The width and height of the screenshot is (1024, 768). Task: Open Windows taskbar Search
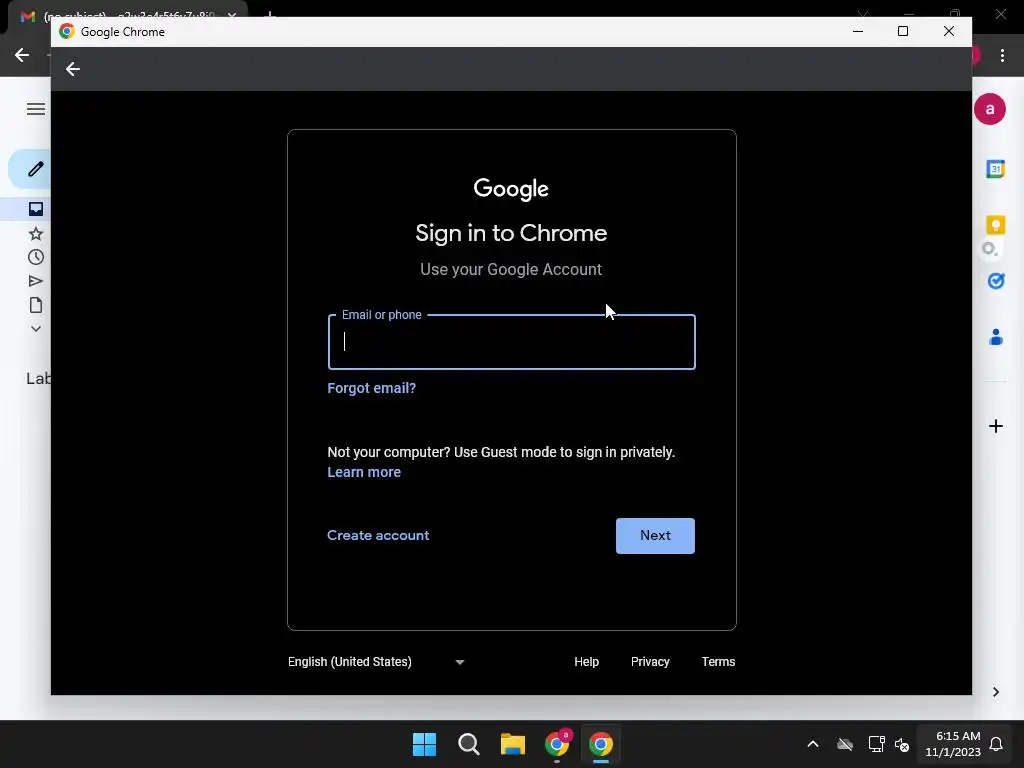(468, 744)
